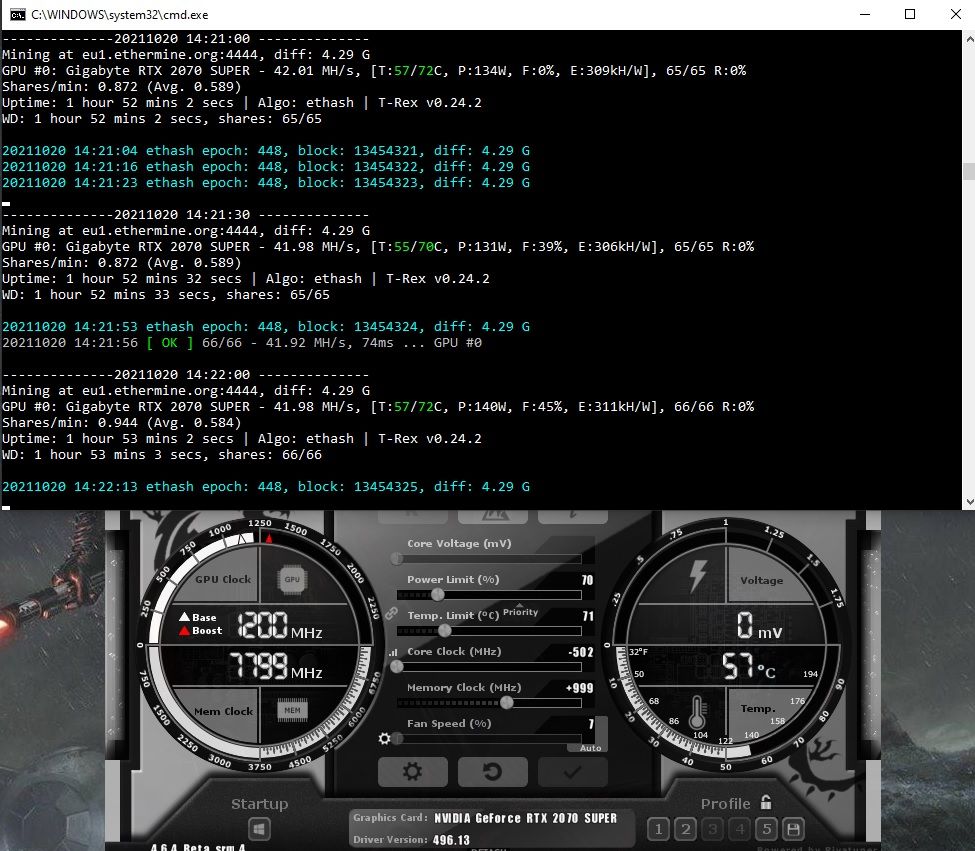Click the lightning bolt voltage icon
Screen dimensions: 975x851
coord(698,576)
